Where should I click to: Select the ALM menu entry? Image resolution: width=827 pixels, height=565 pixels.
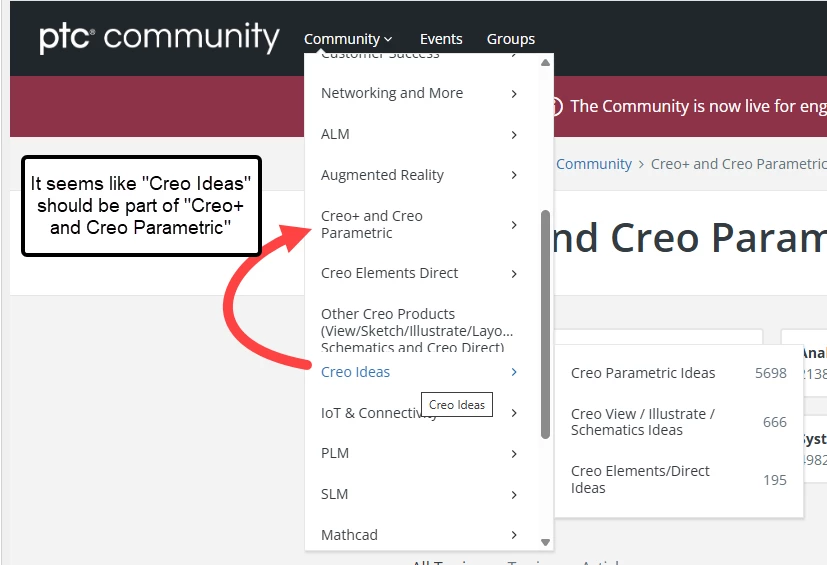tap(335, 134)
